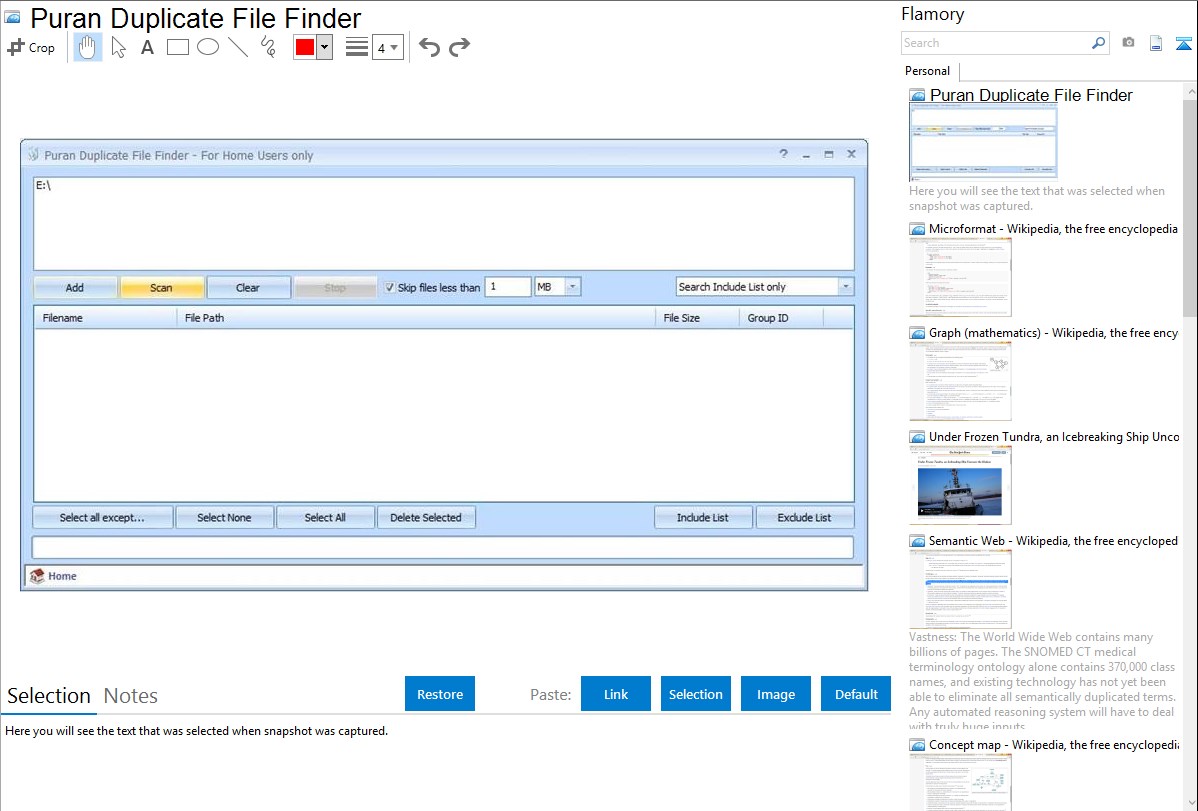The image size is (1198, 811).
Task: Open the Graph (mathematics) snapshot thumbnail
Action: click(x=960, y=381)
